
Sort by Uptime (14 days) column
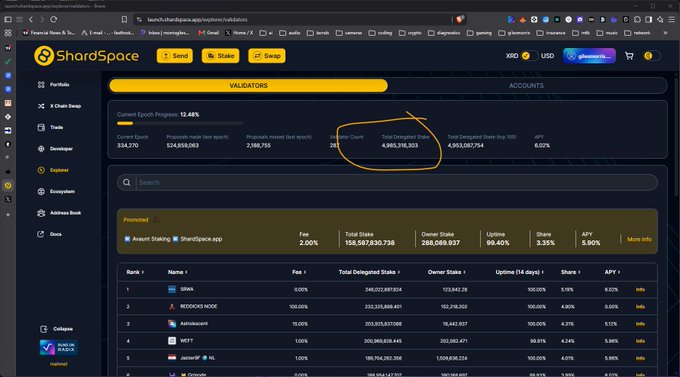[x=520, y=272]
